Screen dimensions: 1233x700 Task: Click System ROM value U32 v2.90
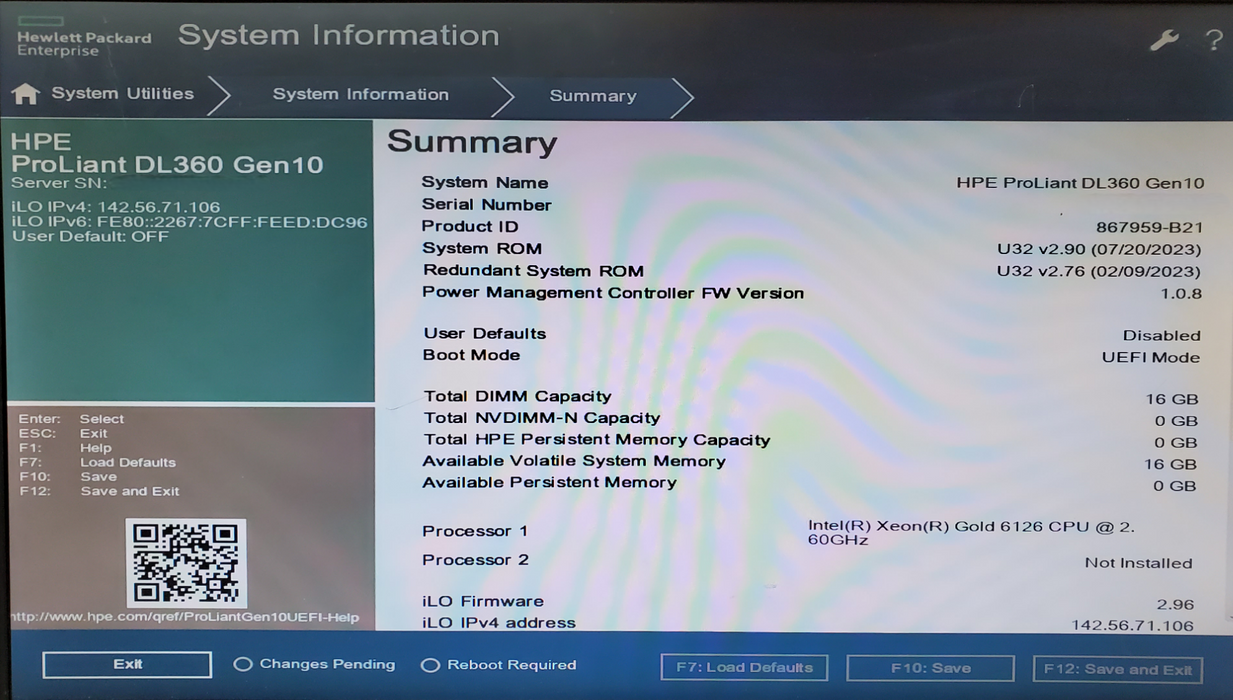(1099, 249)
